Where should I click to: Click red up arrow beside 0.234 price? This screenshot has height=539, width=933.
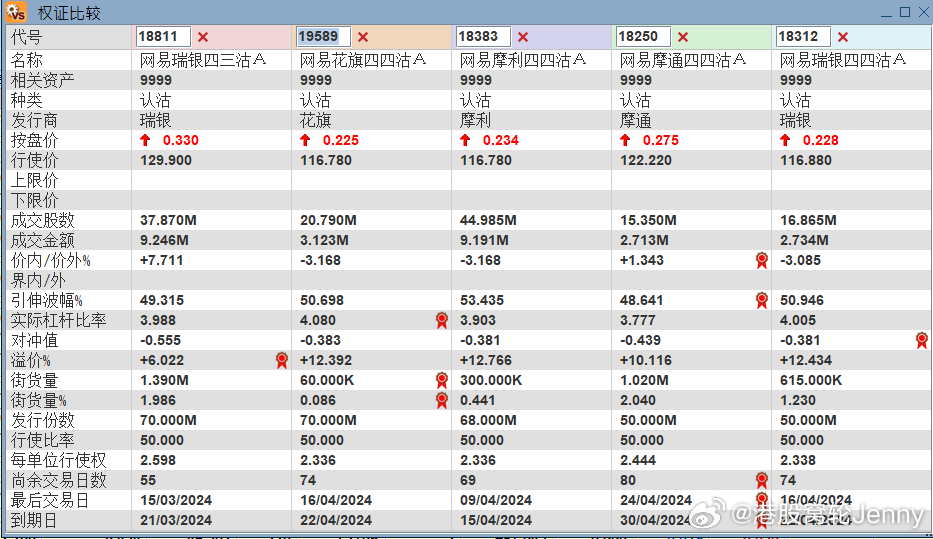tap(465, 140)
